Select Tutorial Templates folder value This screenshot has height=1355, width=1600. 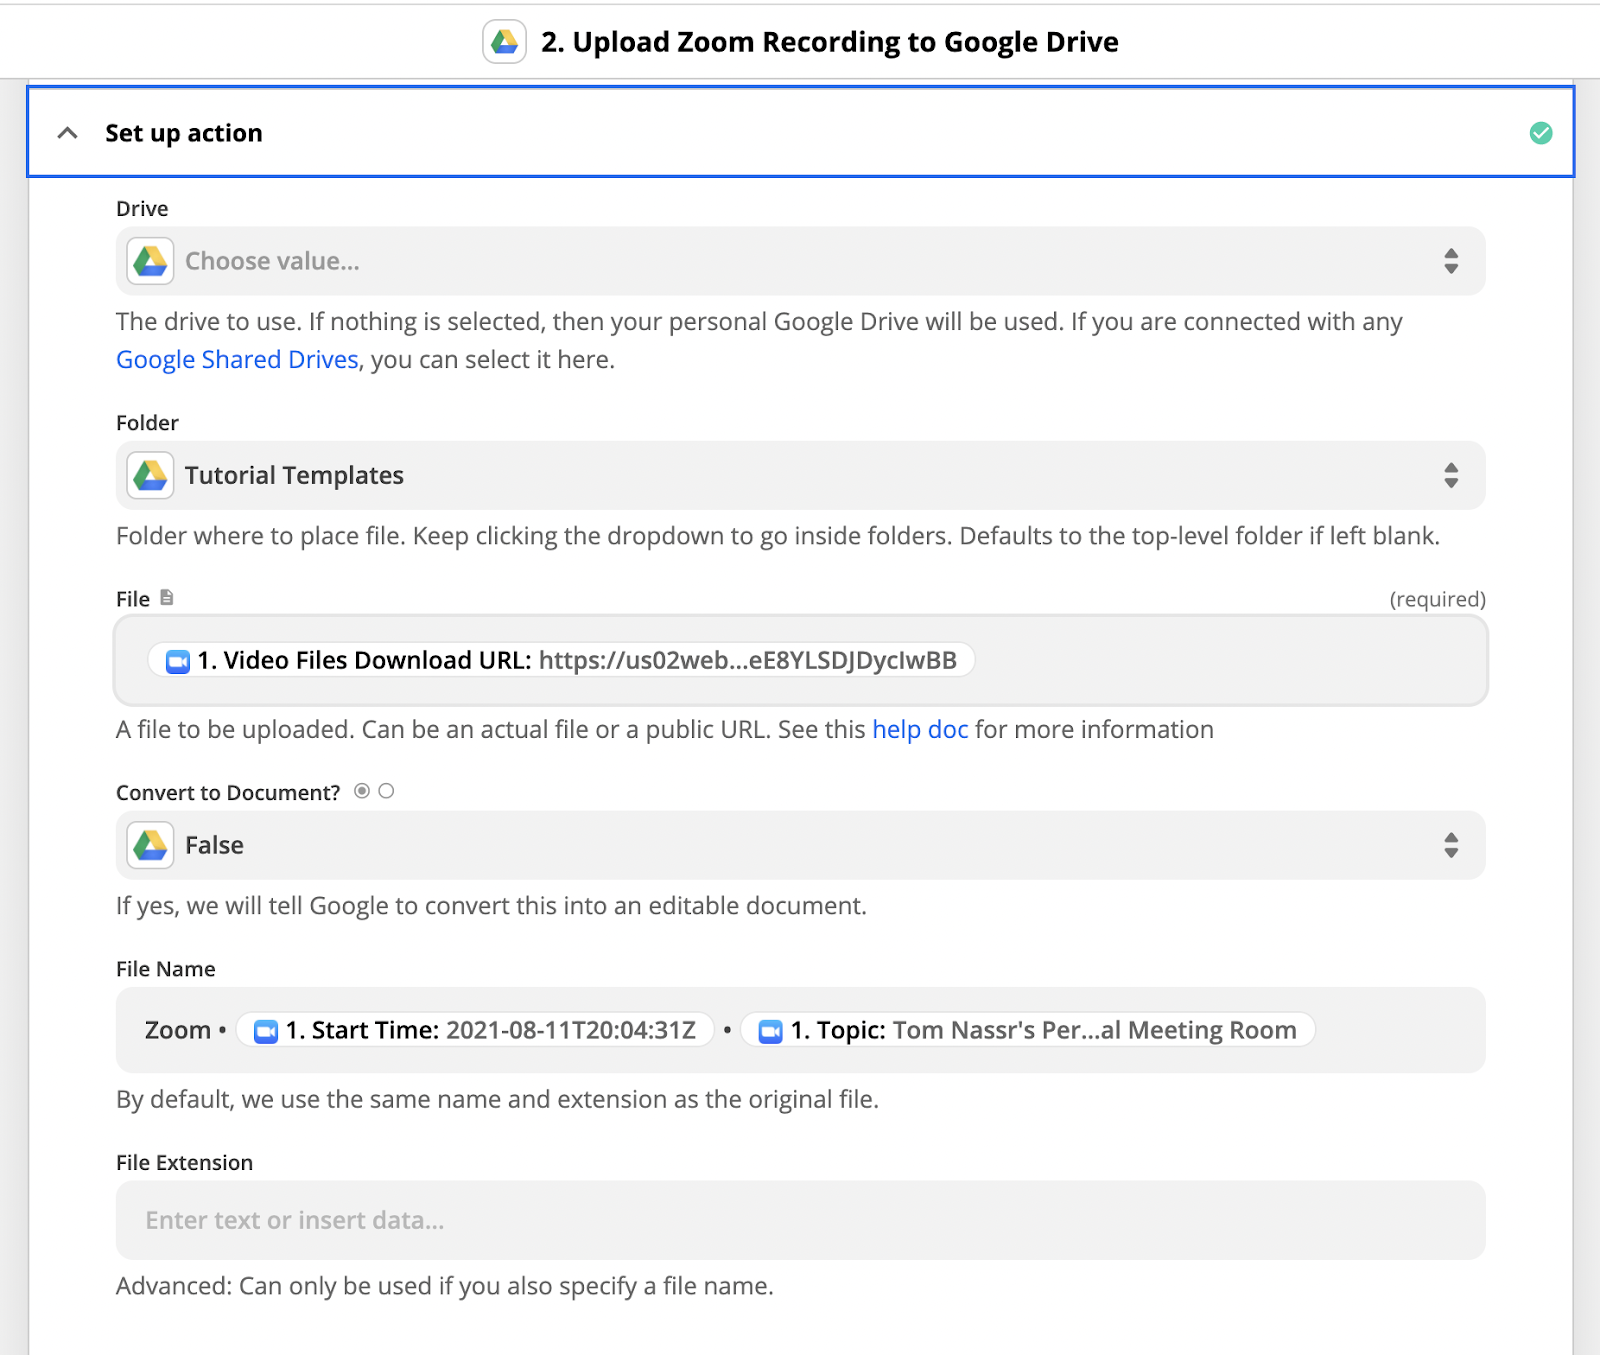point(294,475)
